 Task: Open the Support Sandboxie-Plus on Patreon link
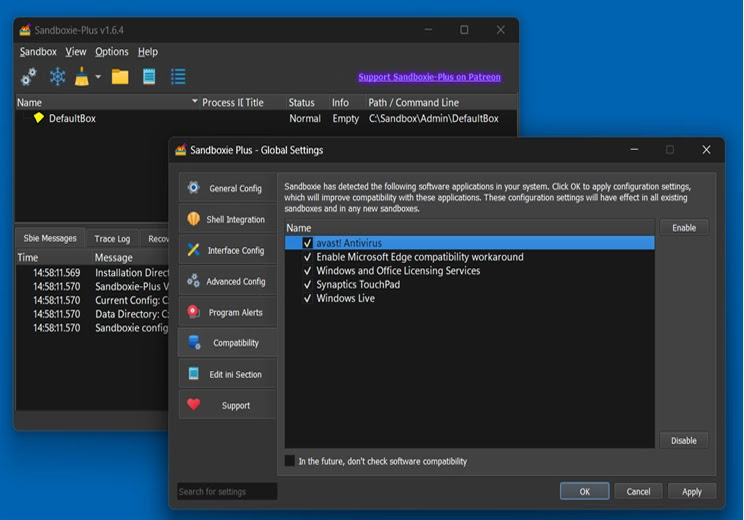pyautogui.click(x=429, y=77)
